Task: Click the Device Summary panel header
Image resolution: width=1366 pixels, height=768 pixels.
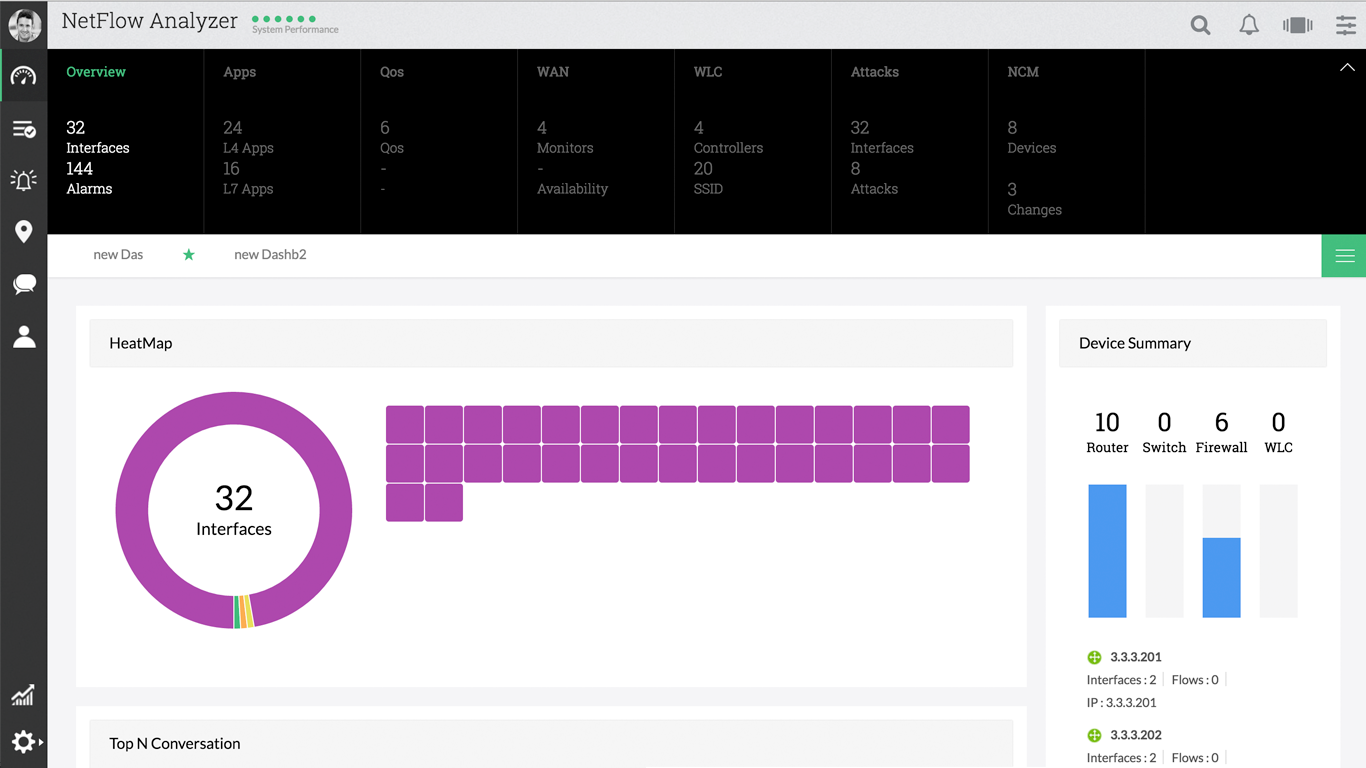Action: coord(1192,343)
